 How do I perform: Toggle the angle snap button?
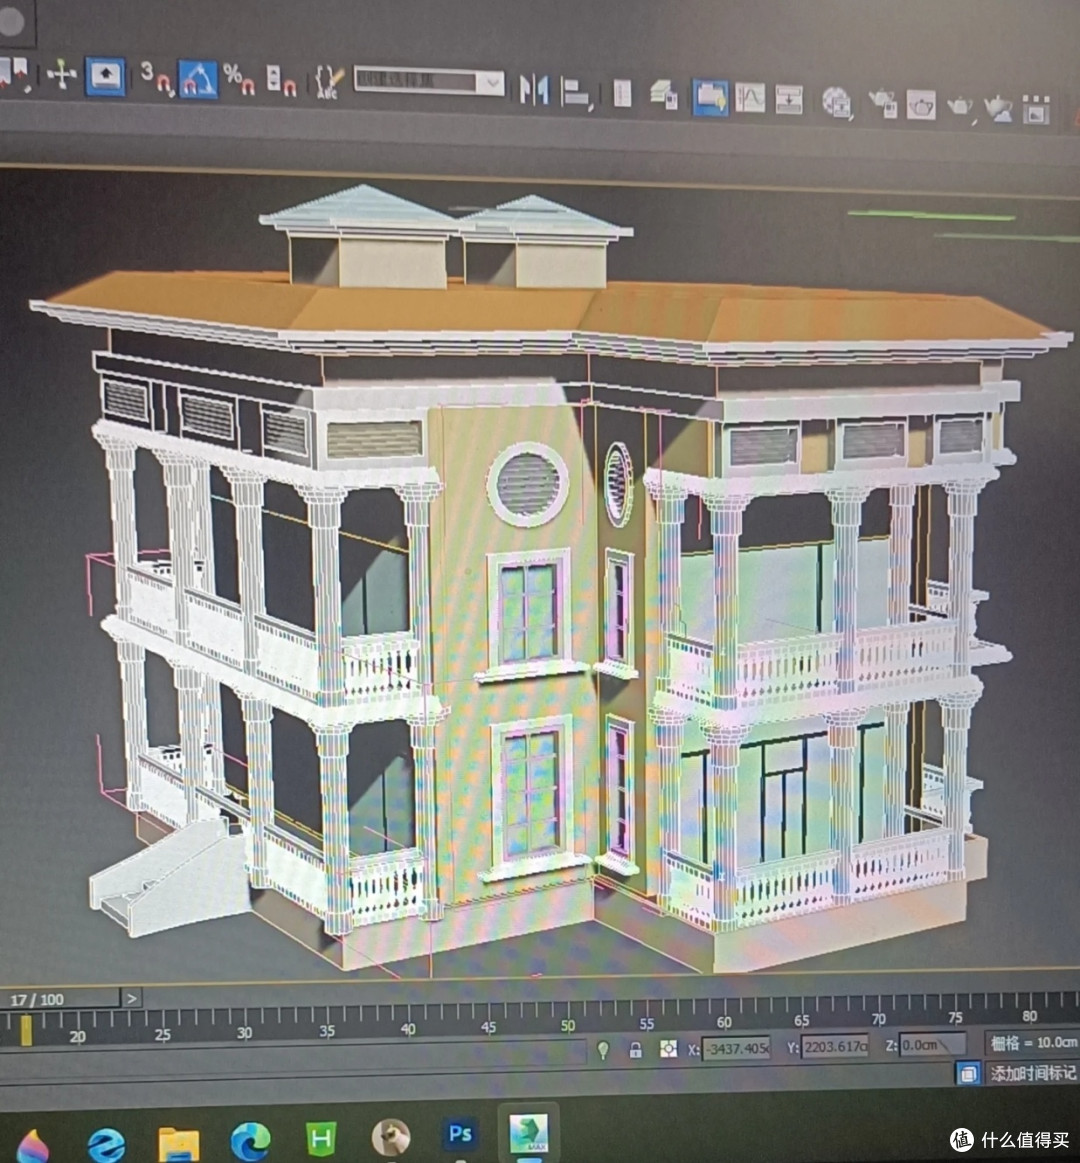click(198, 79)
